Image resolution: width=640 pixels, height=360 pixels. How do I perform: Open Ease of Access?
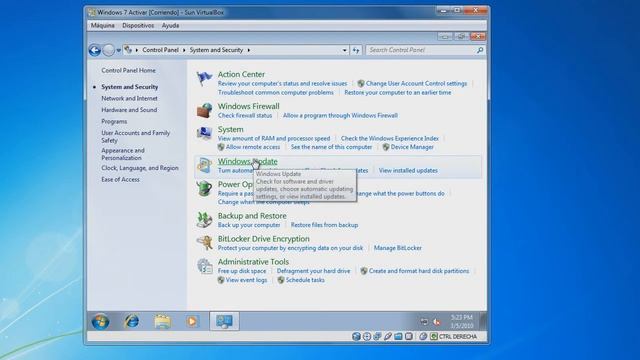point(120,179)
